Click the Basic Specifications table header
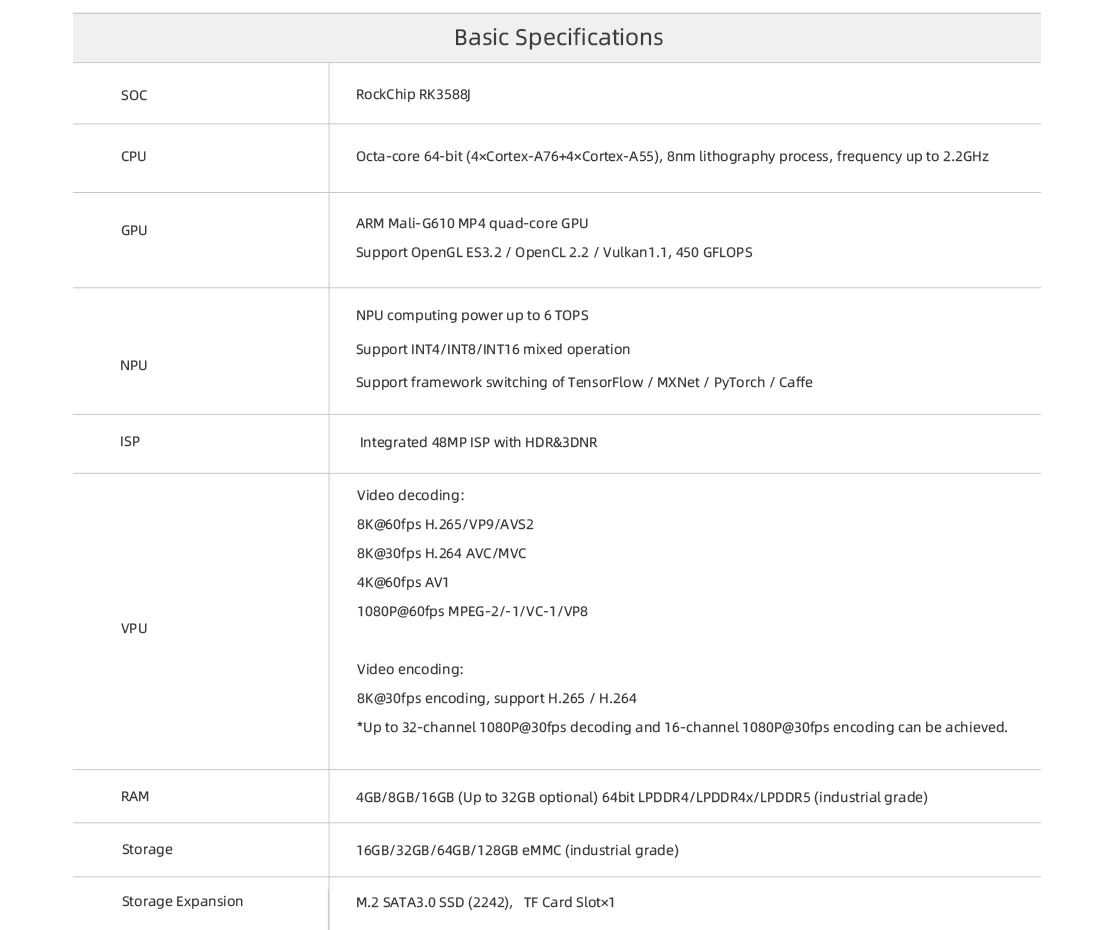 tap(557, 38)
